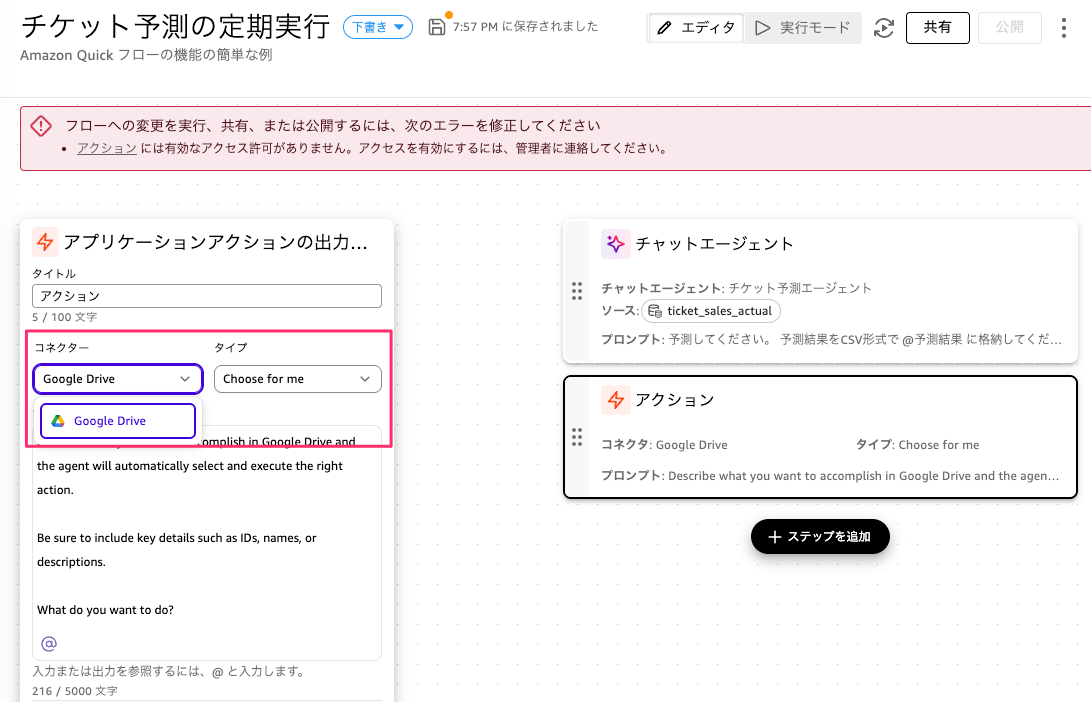Image resolution: width=1091 pixels, height=702 pixels.
Task: Switch to 実行モード
Action: click(802, 28)
